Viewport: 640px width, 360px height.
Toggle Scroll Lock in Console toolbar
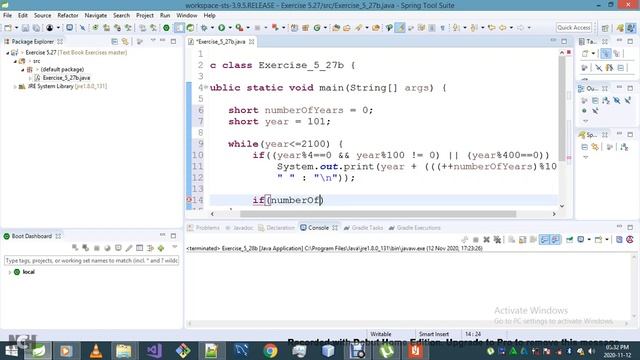[x=522, y=240]
